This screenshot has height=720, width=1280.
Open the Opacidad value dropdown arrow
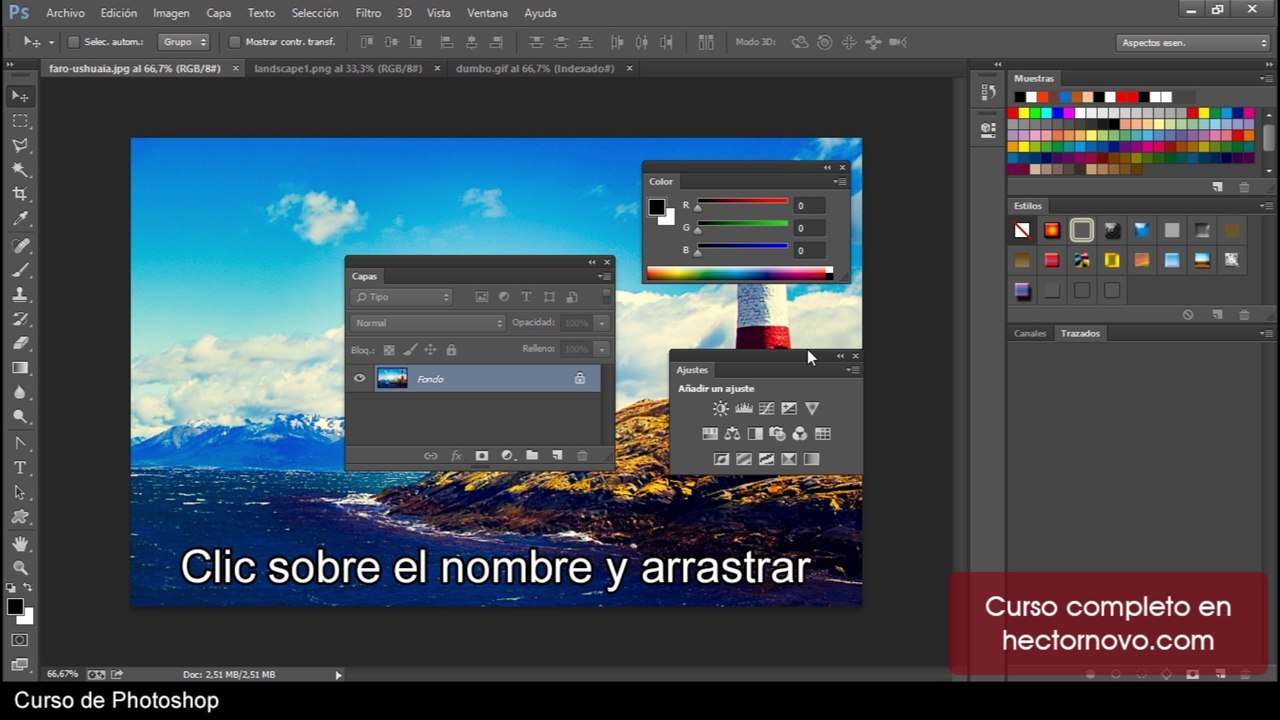[x=601, y=323]
